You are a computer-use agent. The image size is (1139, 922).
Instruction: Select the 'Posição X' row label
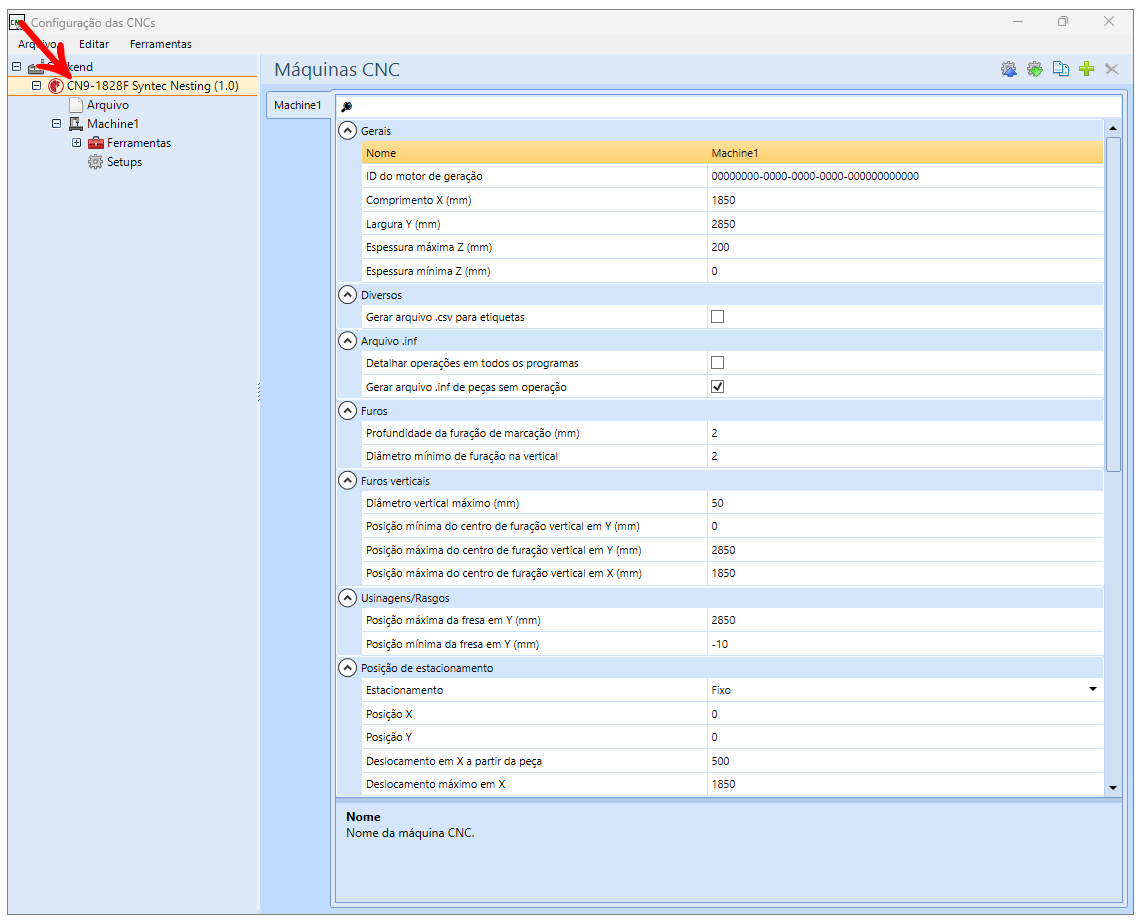(389, 714)
